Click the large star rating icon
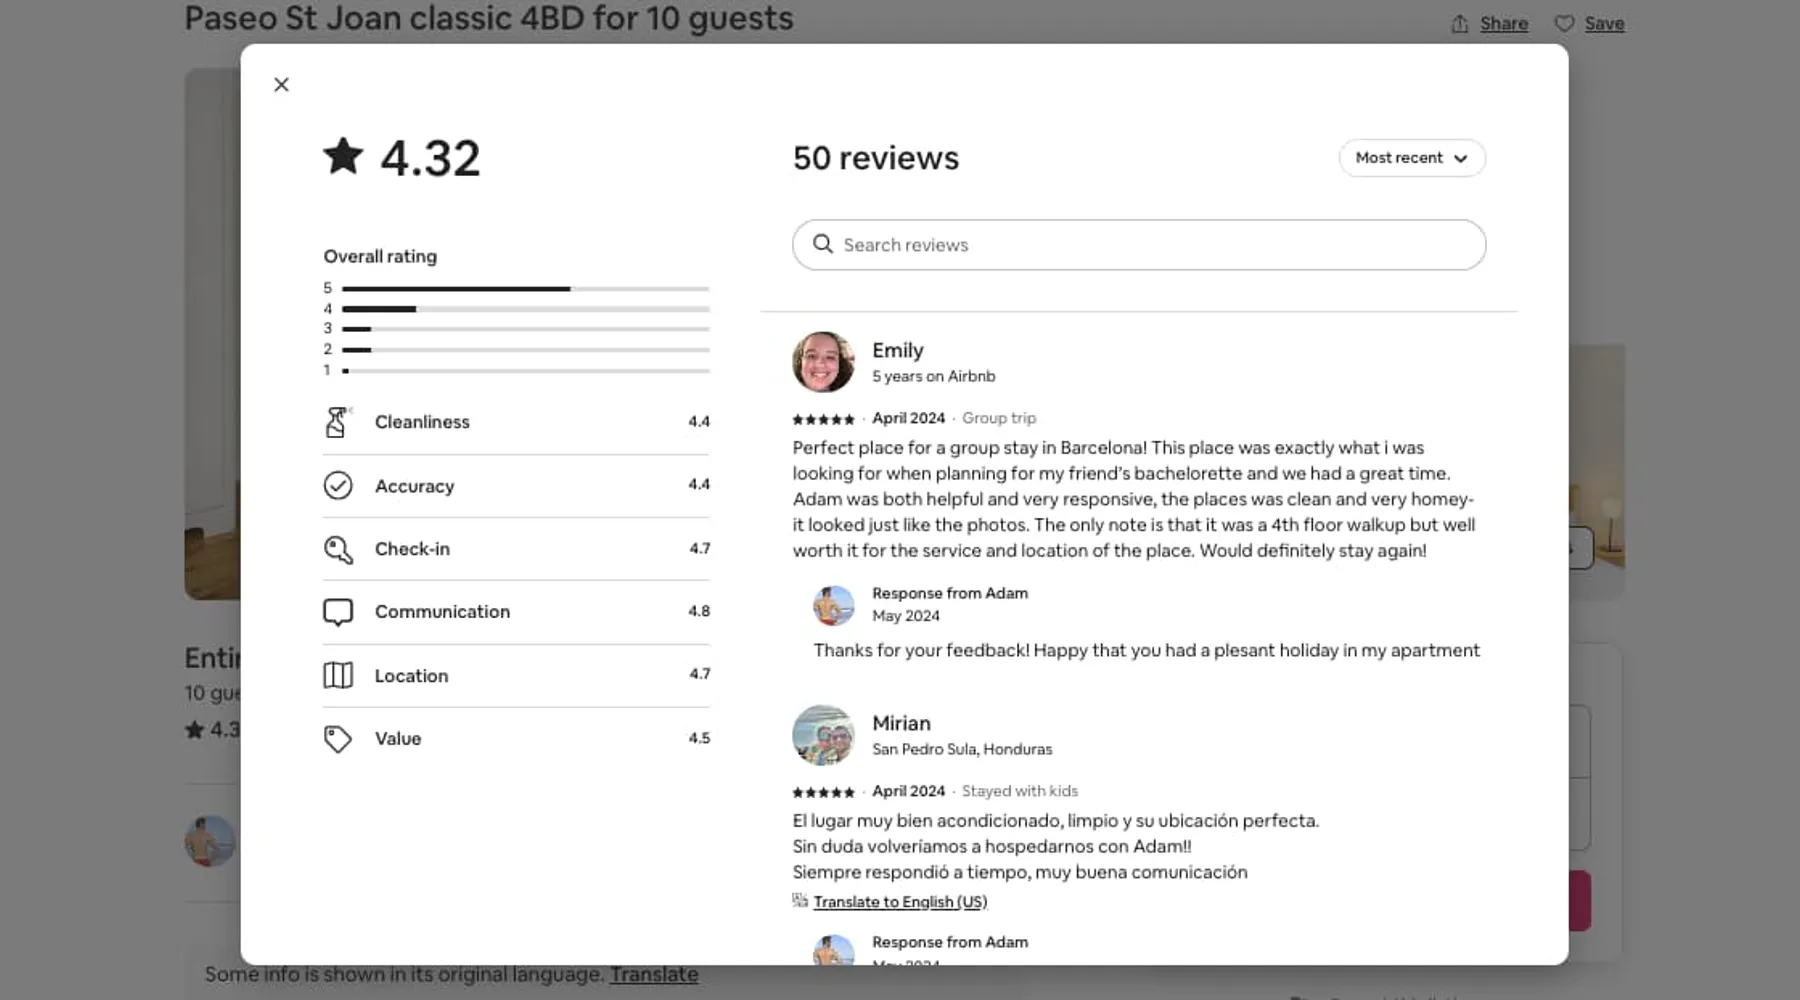Image resolution: width=1800 pixels, height=1000 pixels. pos(343,157)
